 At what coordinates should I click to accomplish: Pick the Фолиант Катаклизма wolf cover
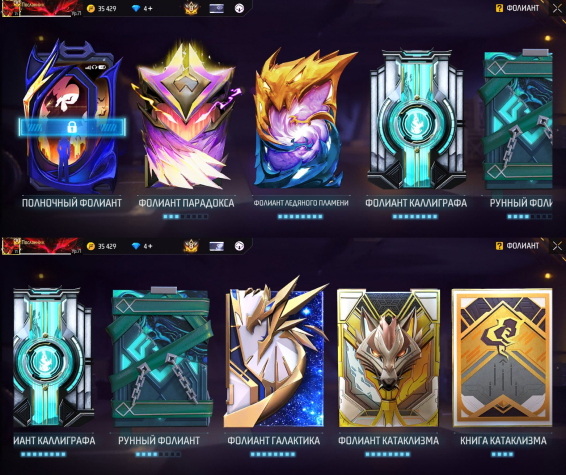pyautogui.click(x=388, y=357)
